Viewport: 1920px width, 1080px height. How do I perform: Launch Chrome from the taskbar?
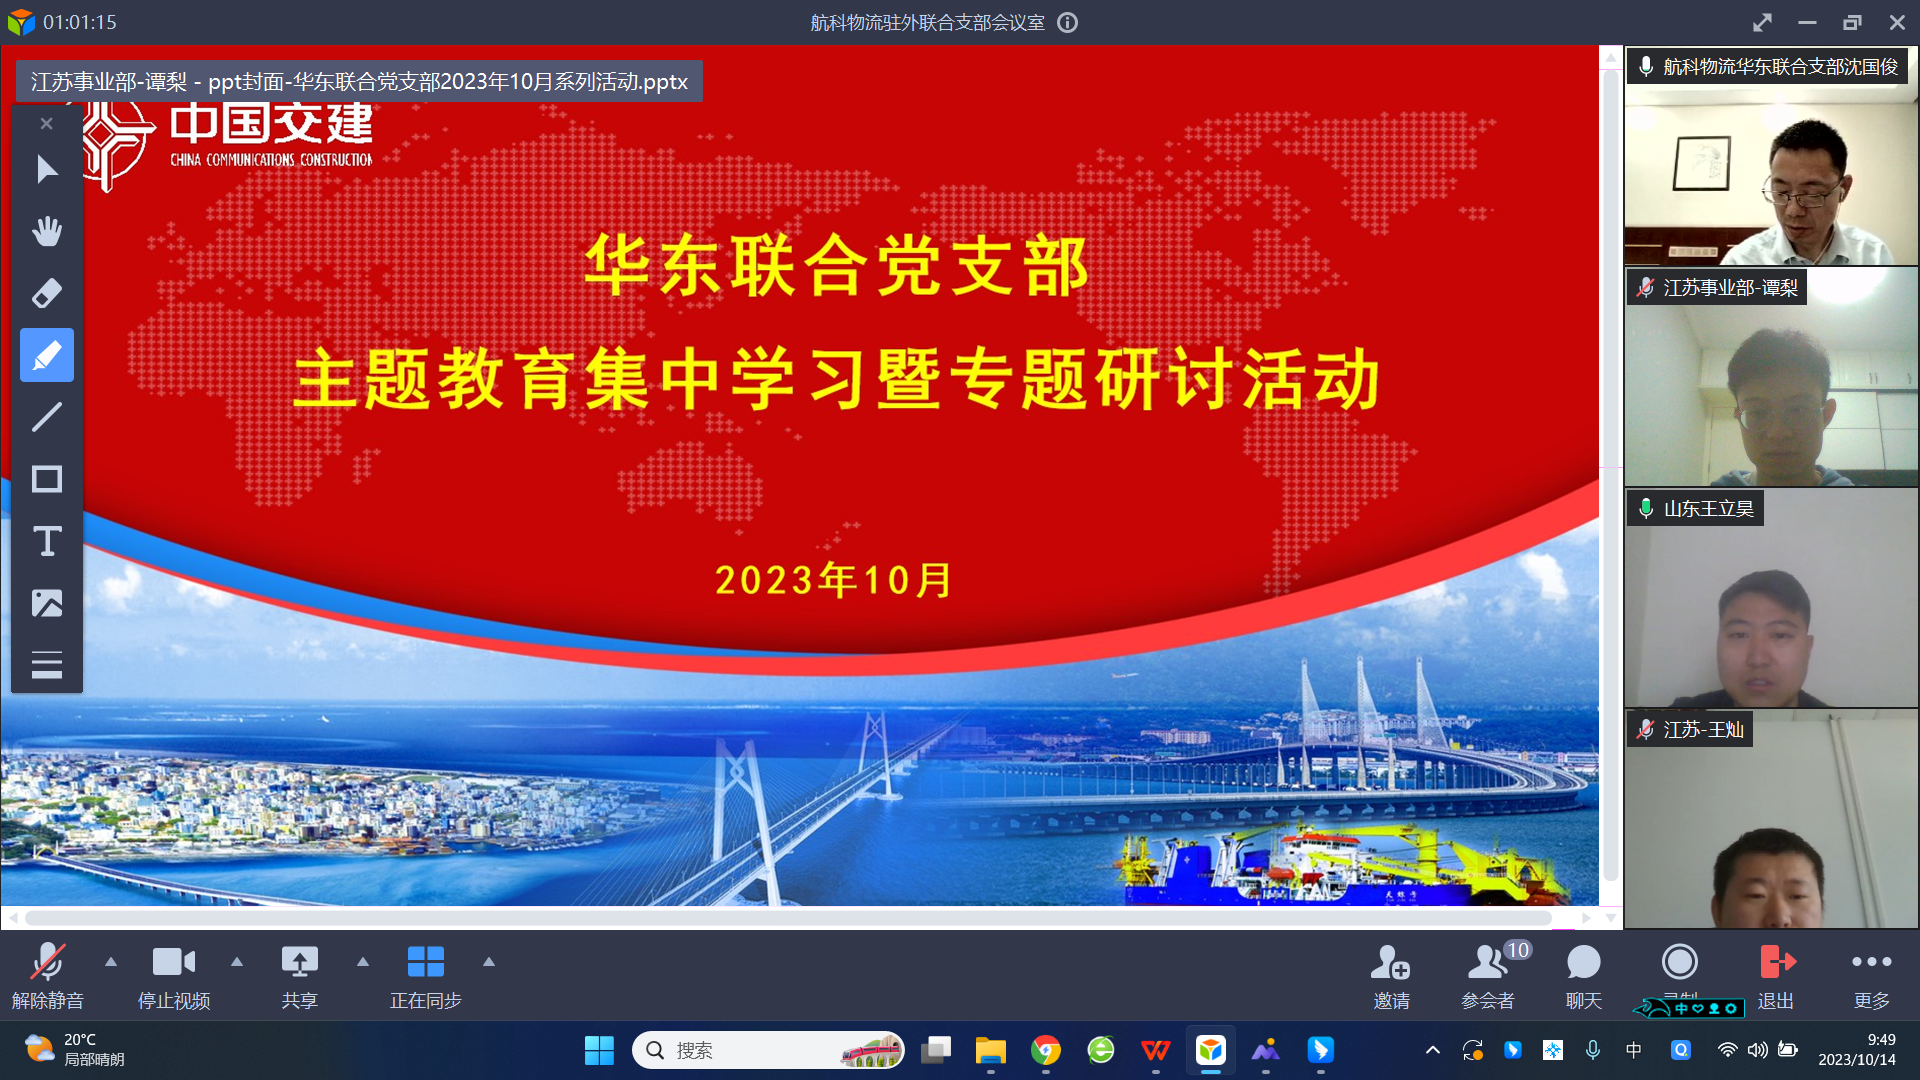pyautogui.click(x=1045, y=1051)
